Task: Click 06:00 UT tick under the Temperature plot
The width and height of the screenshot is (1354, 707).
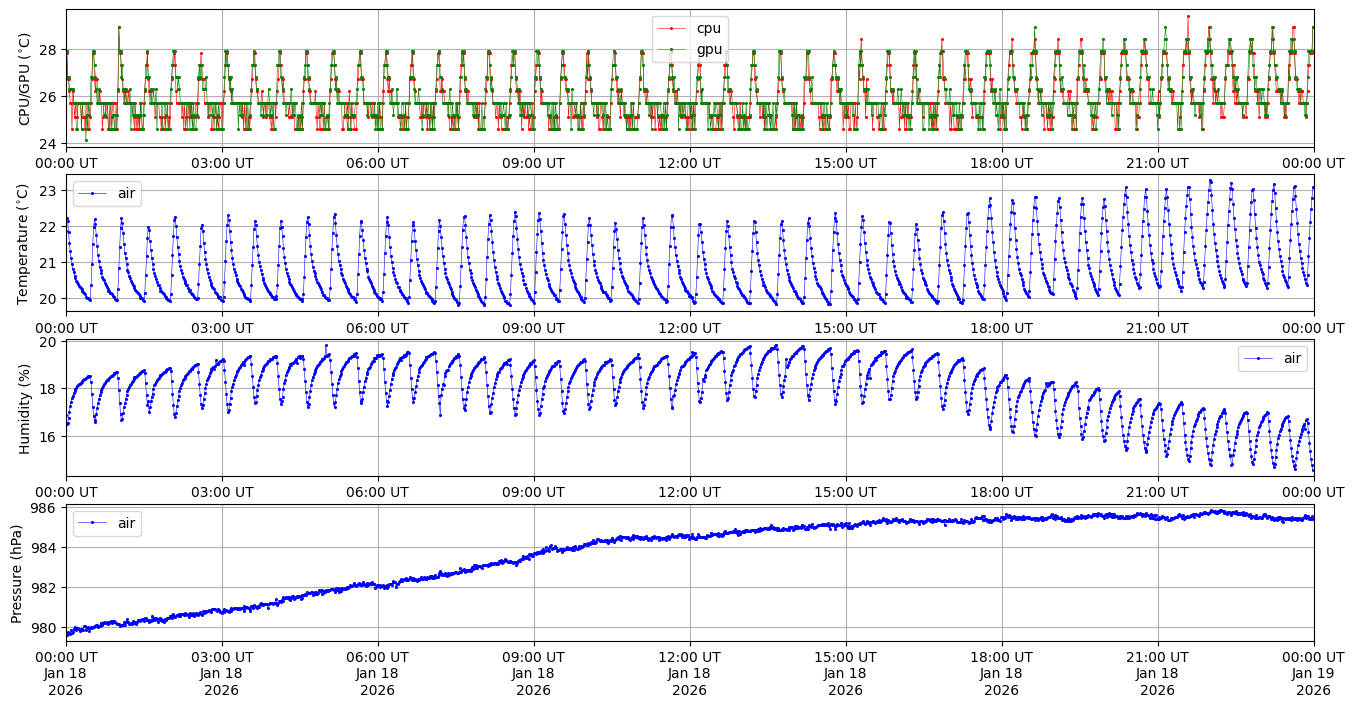Action: coord(377,328)
